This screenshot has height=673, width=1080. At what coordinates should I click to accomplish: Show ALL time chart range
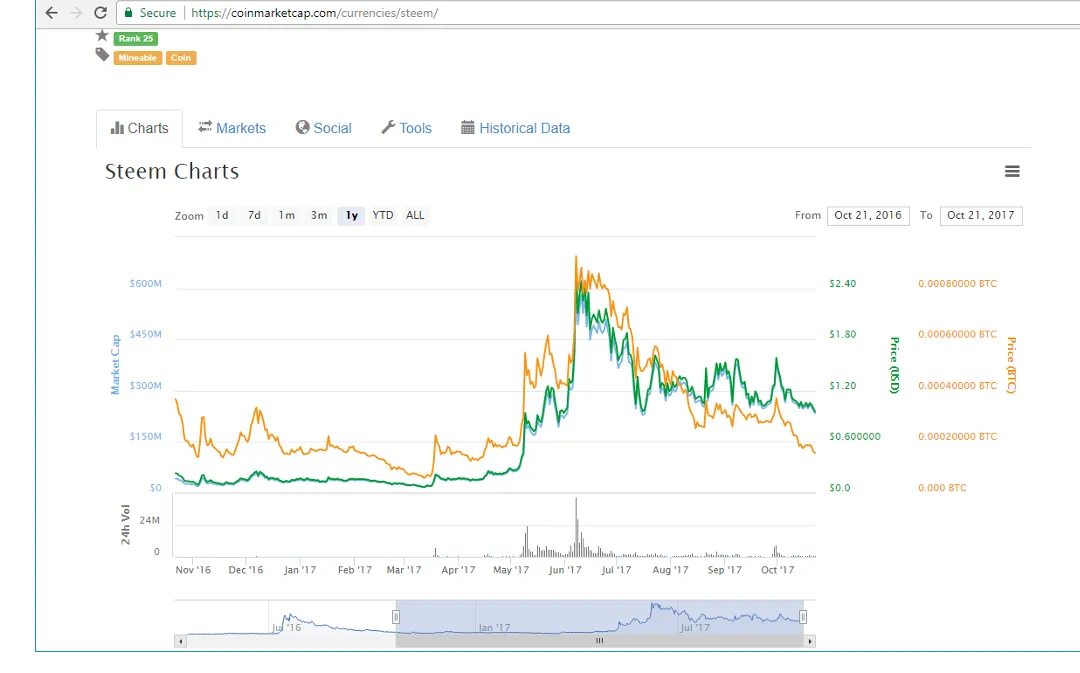pyautogui.click(x=415, y=216)
